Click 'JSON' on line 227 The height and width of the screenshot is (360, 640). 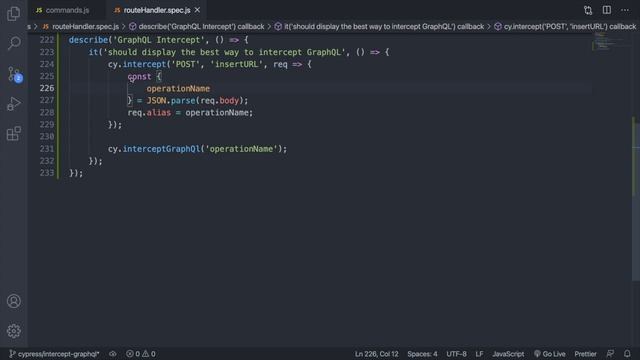point(157,100)
